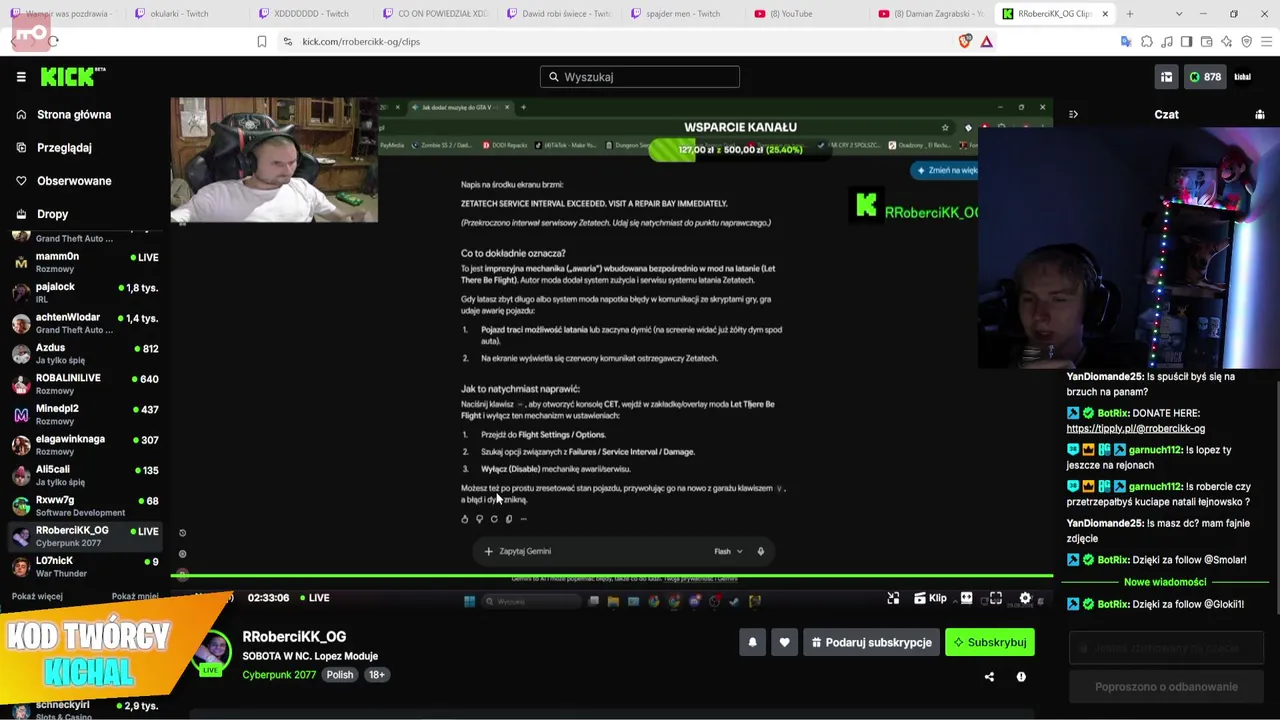
Task: Open the achtenWlodar channel in sidebar
Action: (85, 323)
